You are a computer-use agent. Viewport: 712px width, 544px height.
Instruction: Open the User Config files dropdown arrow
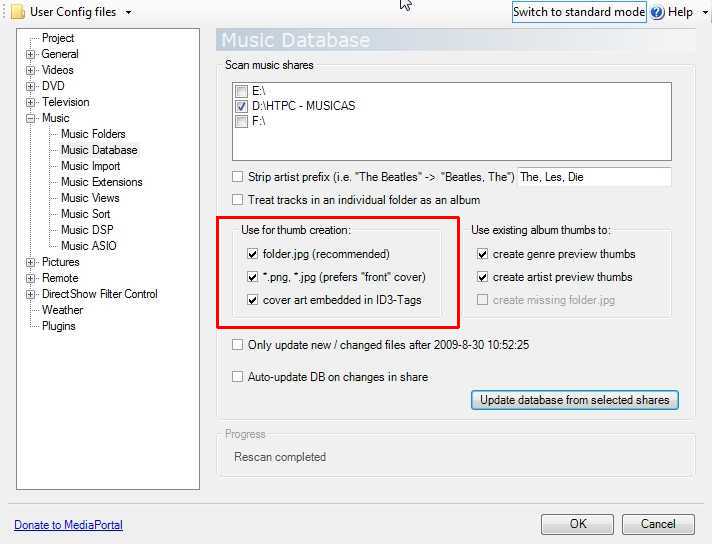pyautogui.click(x=129, y=12)
